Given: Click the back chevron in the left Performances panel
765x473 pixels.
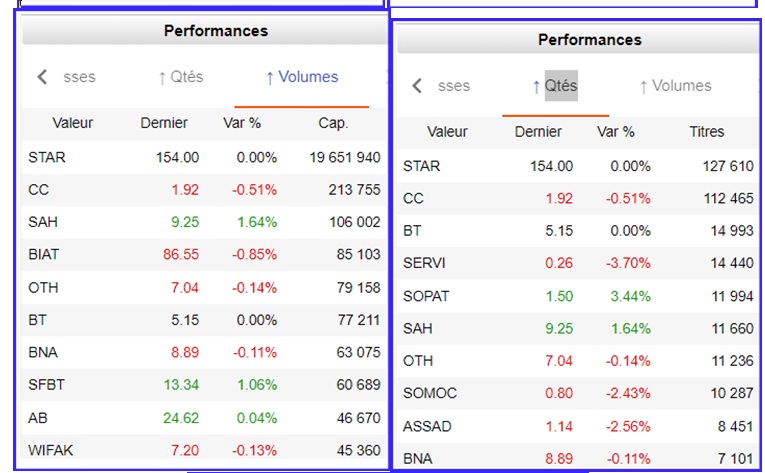Looking at the screenshot, I should [x=42, y=77].
